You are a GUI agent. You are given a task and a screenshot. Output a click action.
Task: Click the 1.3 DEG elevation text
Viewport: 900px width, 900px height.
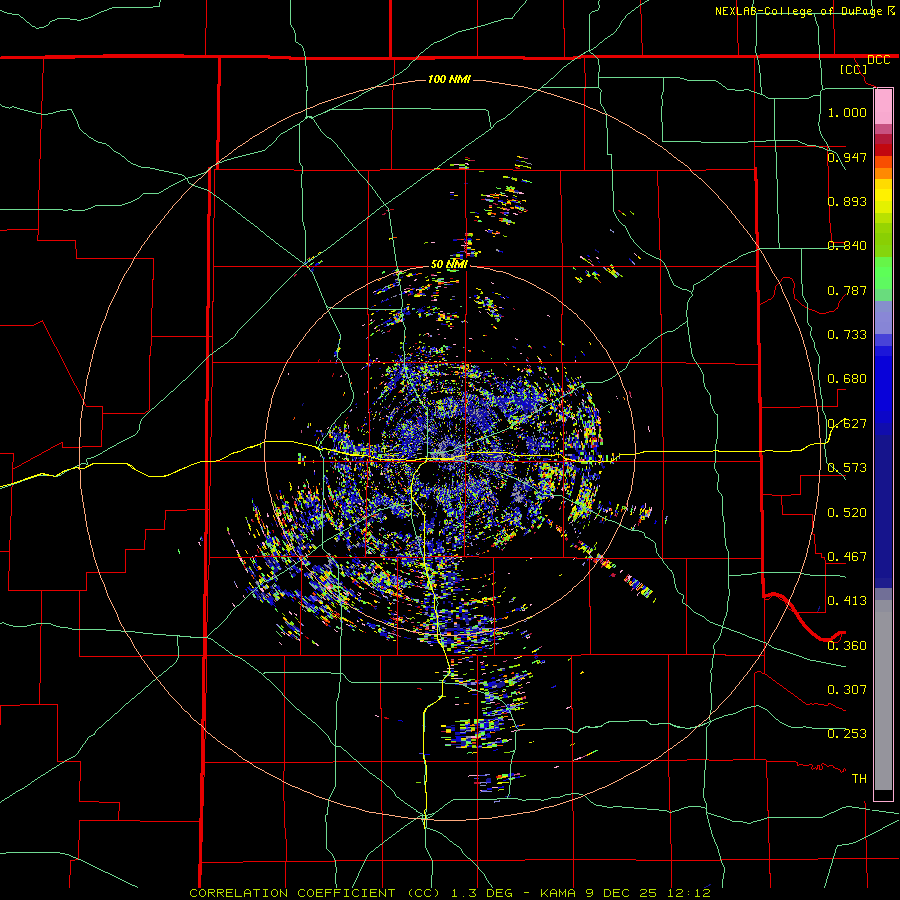tap(482, 893)
